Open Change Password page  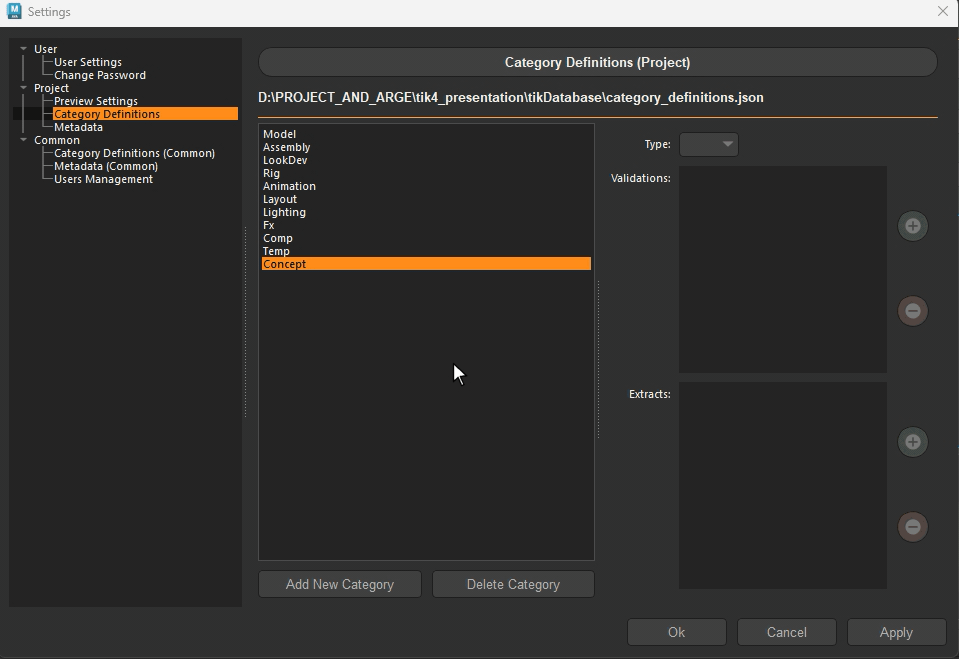tap(100, 75)
